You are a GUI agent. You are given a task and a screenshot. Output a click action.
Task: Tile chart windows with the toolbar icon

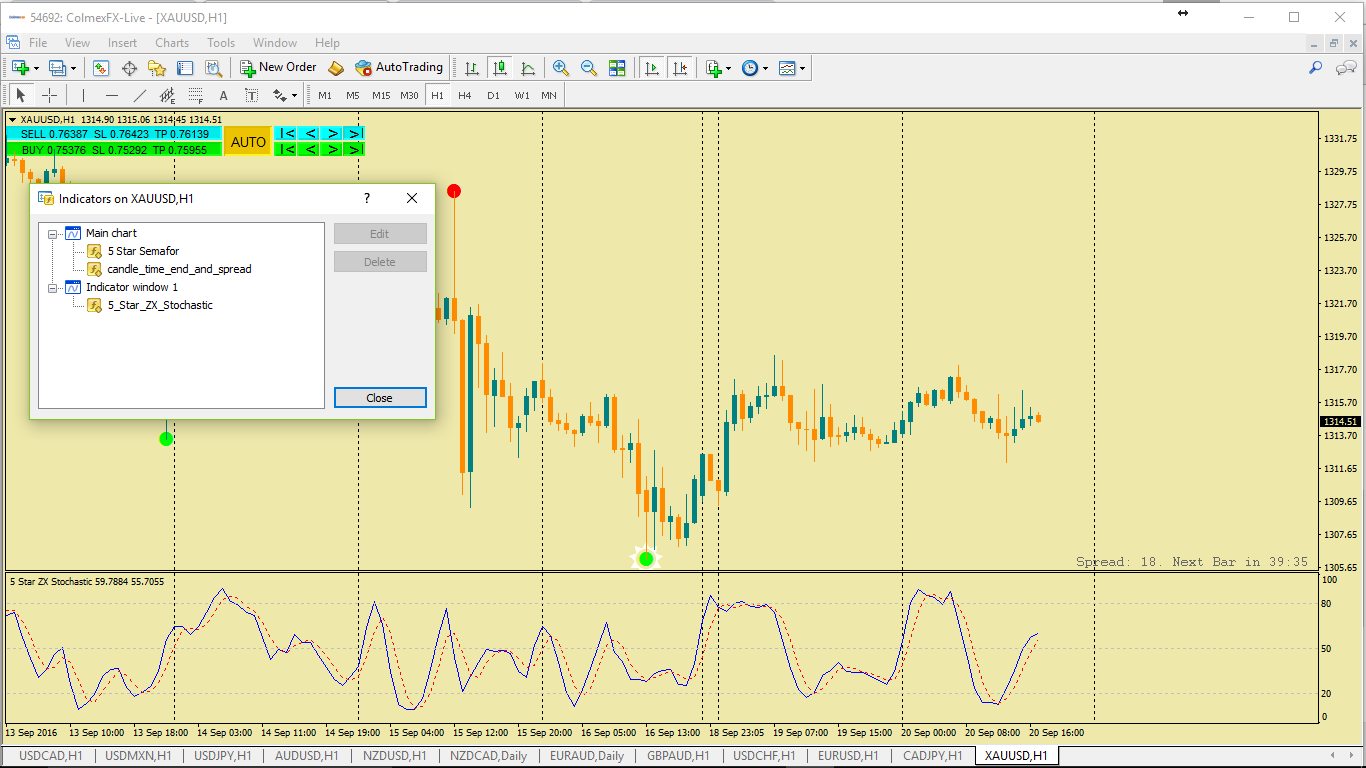[x=617, y=68]
